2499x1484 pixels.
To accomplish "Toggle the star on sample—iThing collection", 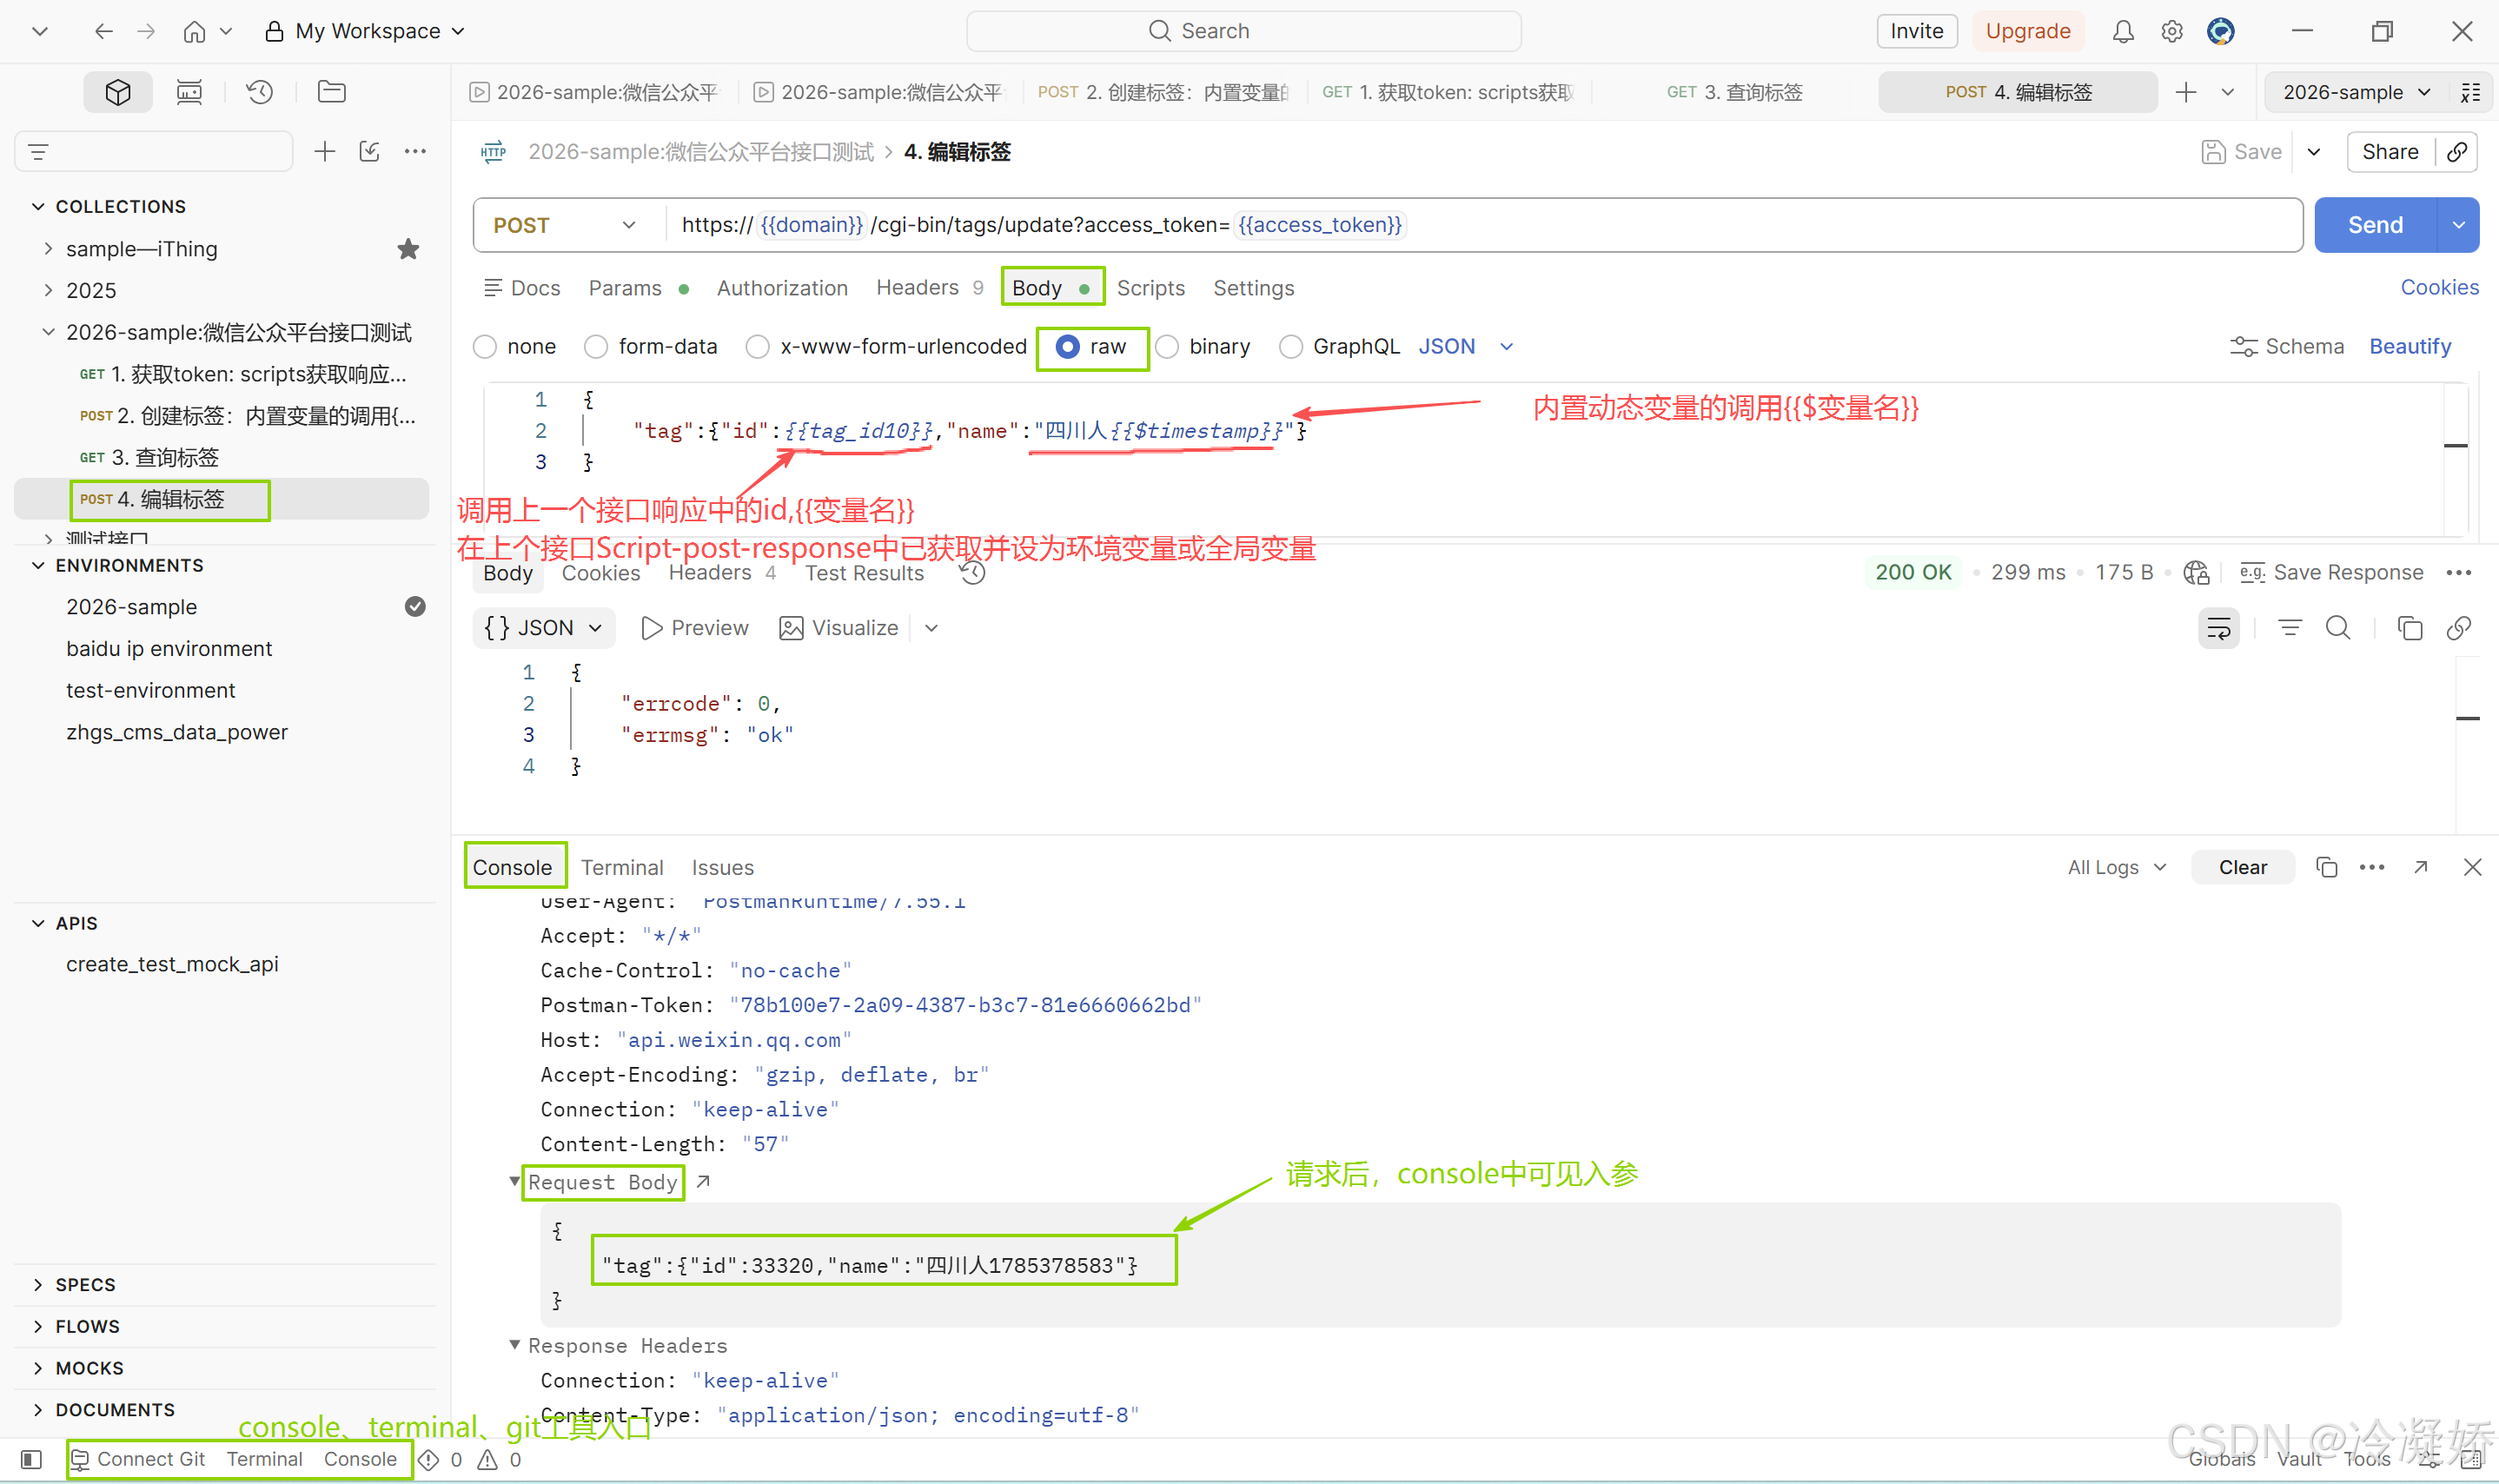I will tap(408, 249).
